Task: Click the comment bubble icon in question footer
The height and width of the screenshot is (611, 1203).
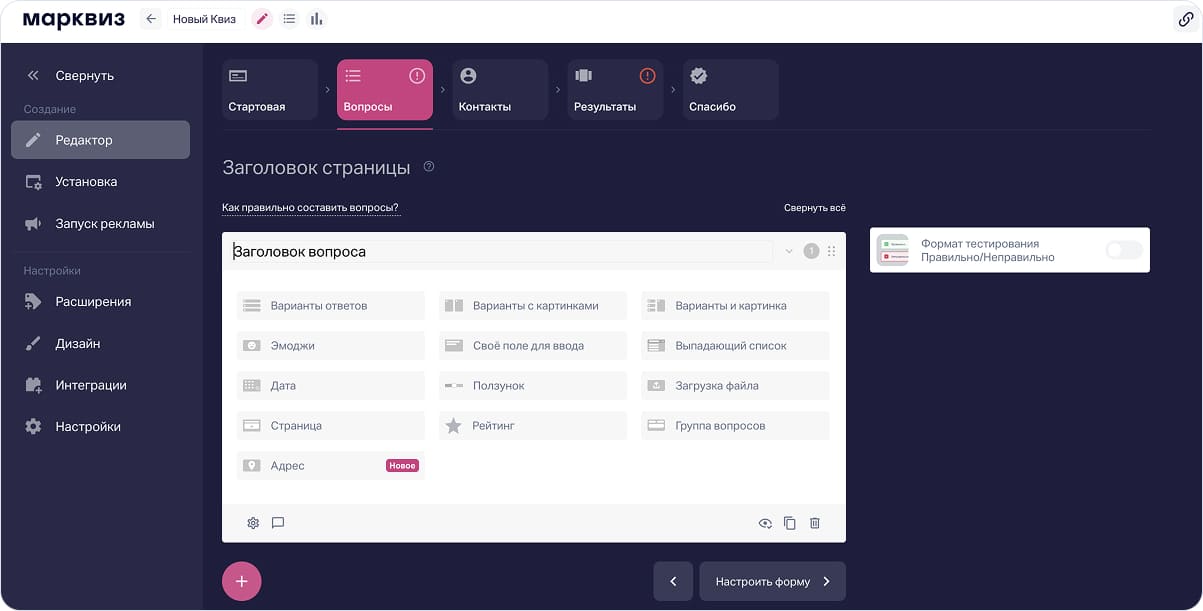Action: point(278,523)
